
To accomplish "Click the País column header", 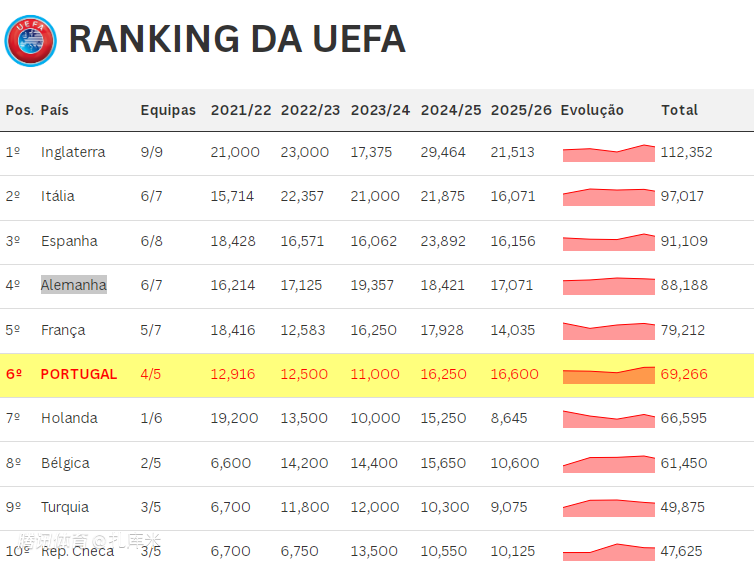I will (x=55, y=110).
